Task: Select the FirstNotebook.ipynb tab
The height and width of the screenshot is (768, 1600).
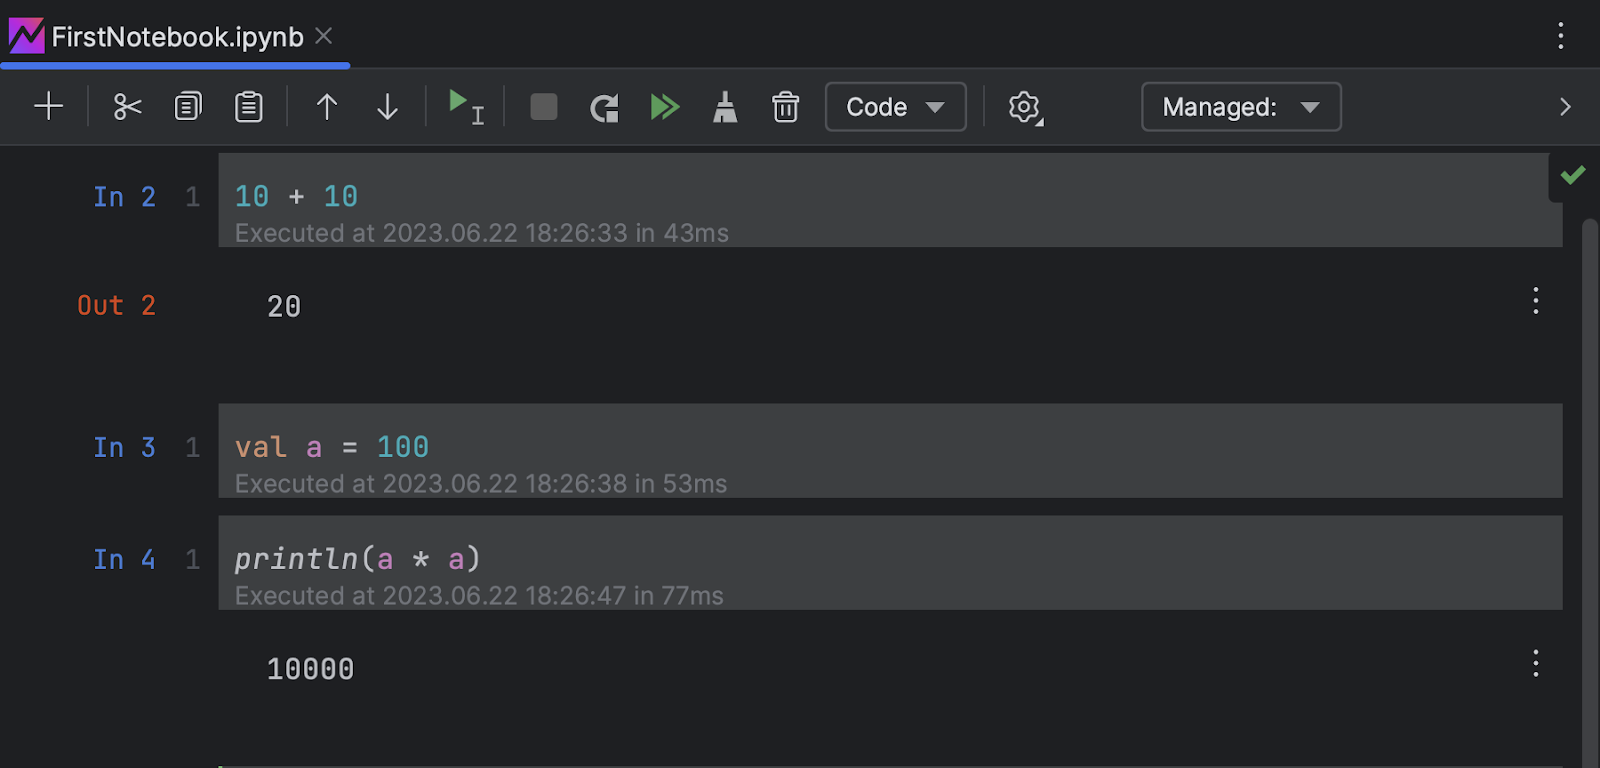Action: tap(176, 37)
